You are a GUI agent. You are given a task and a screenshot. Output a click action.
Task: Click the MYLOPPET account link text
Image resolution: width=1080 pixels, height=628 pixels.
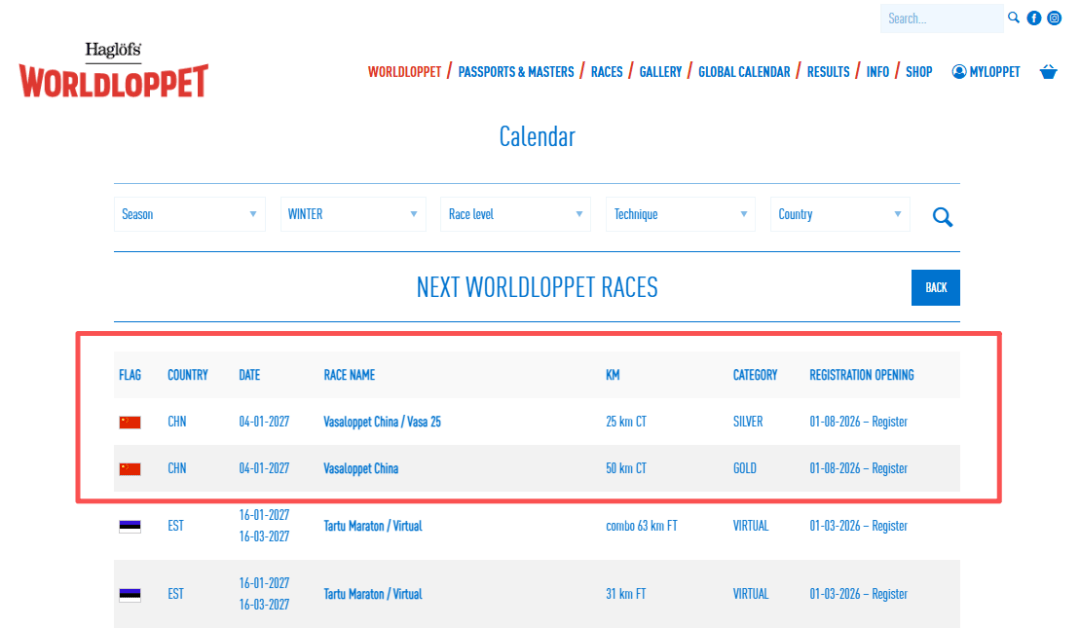[x=995, y=72]
